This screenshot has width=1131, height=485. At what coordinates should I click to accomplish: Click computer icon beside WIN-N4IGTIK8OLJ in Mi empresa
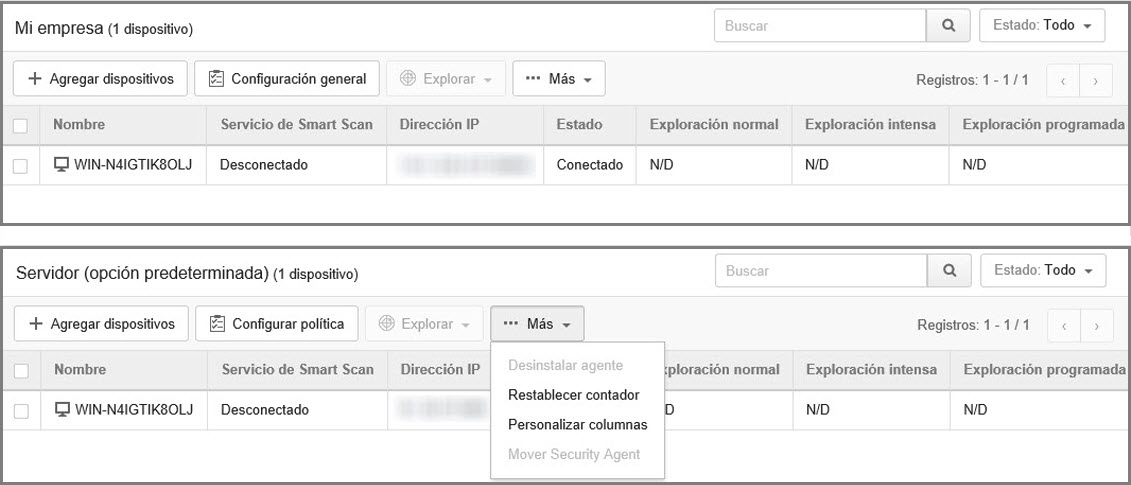(61, 165)
